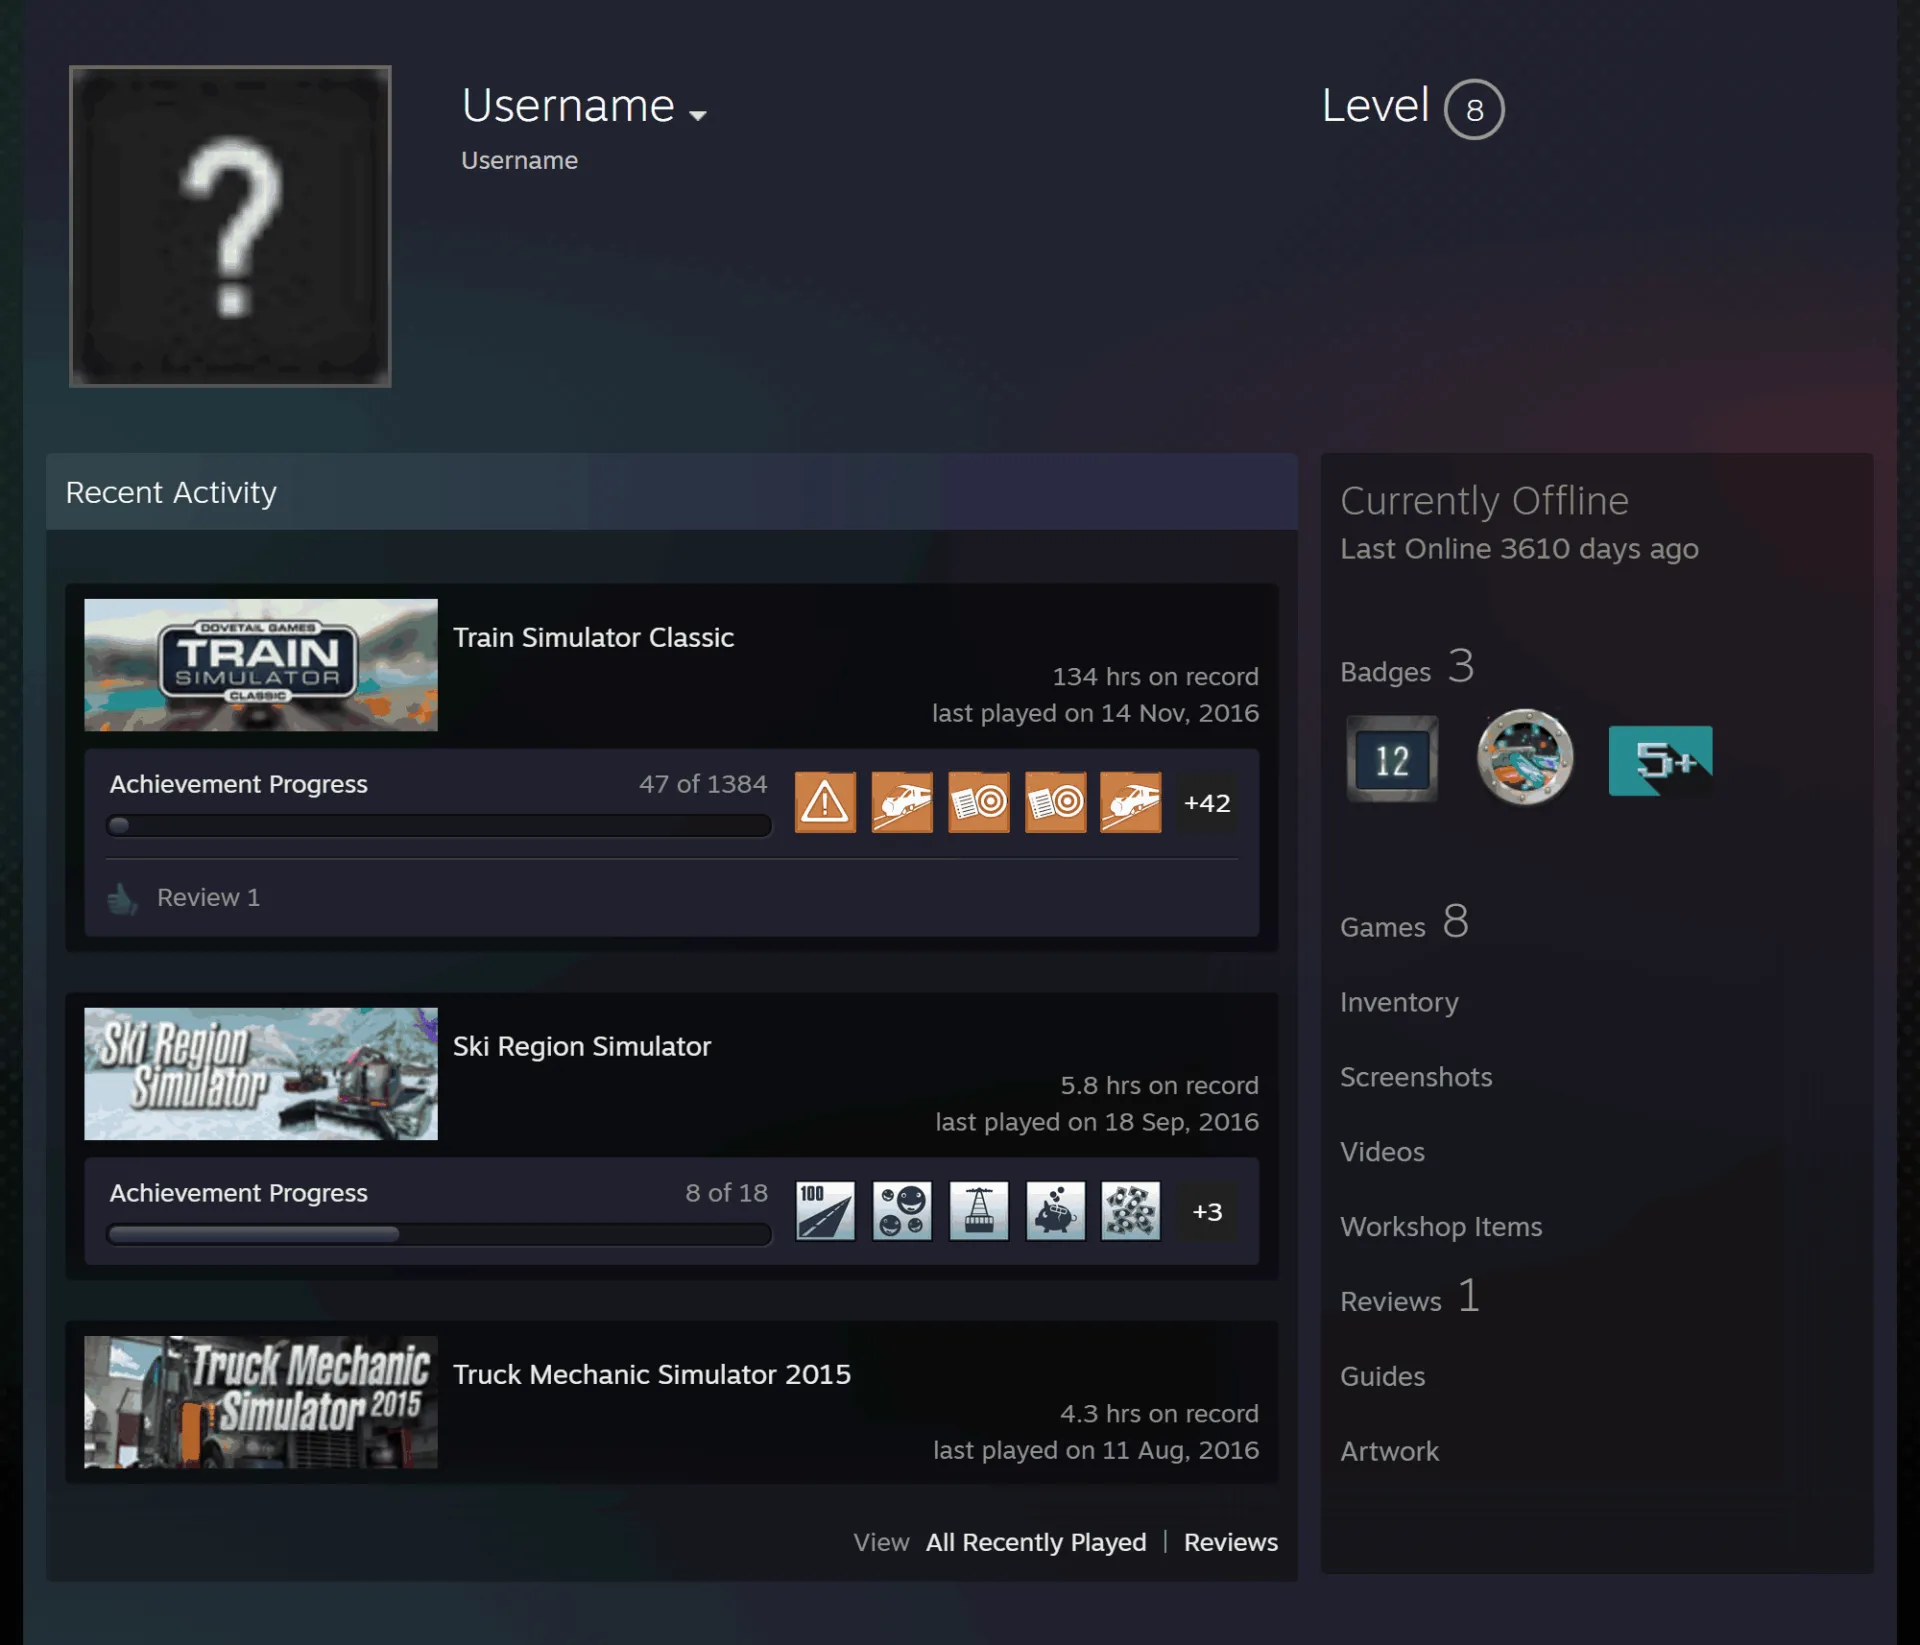Open the Guides page
The image size is (1920, 1645).
tap(1382, 1376)
